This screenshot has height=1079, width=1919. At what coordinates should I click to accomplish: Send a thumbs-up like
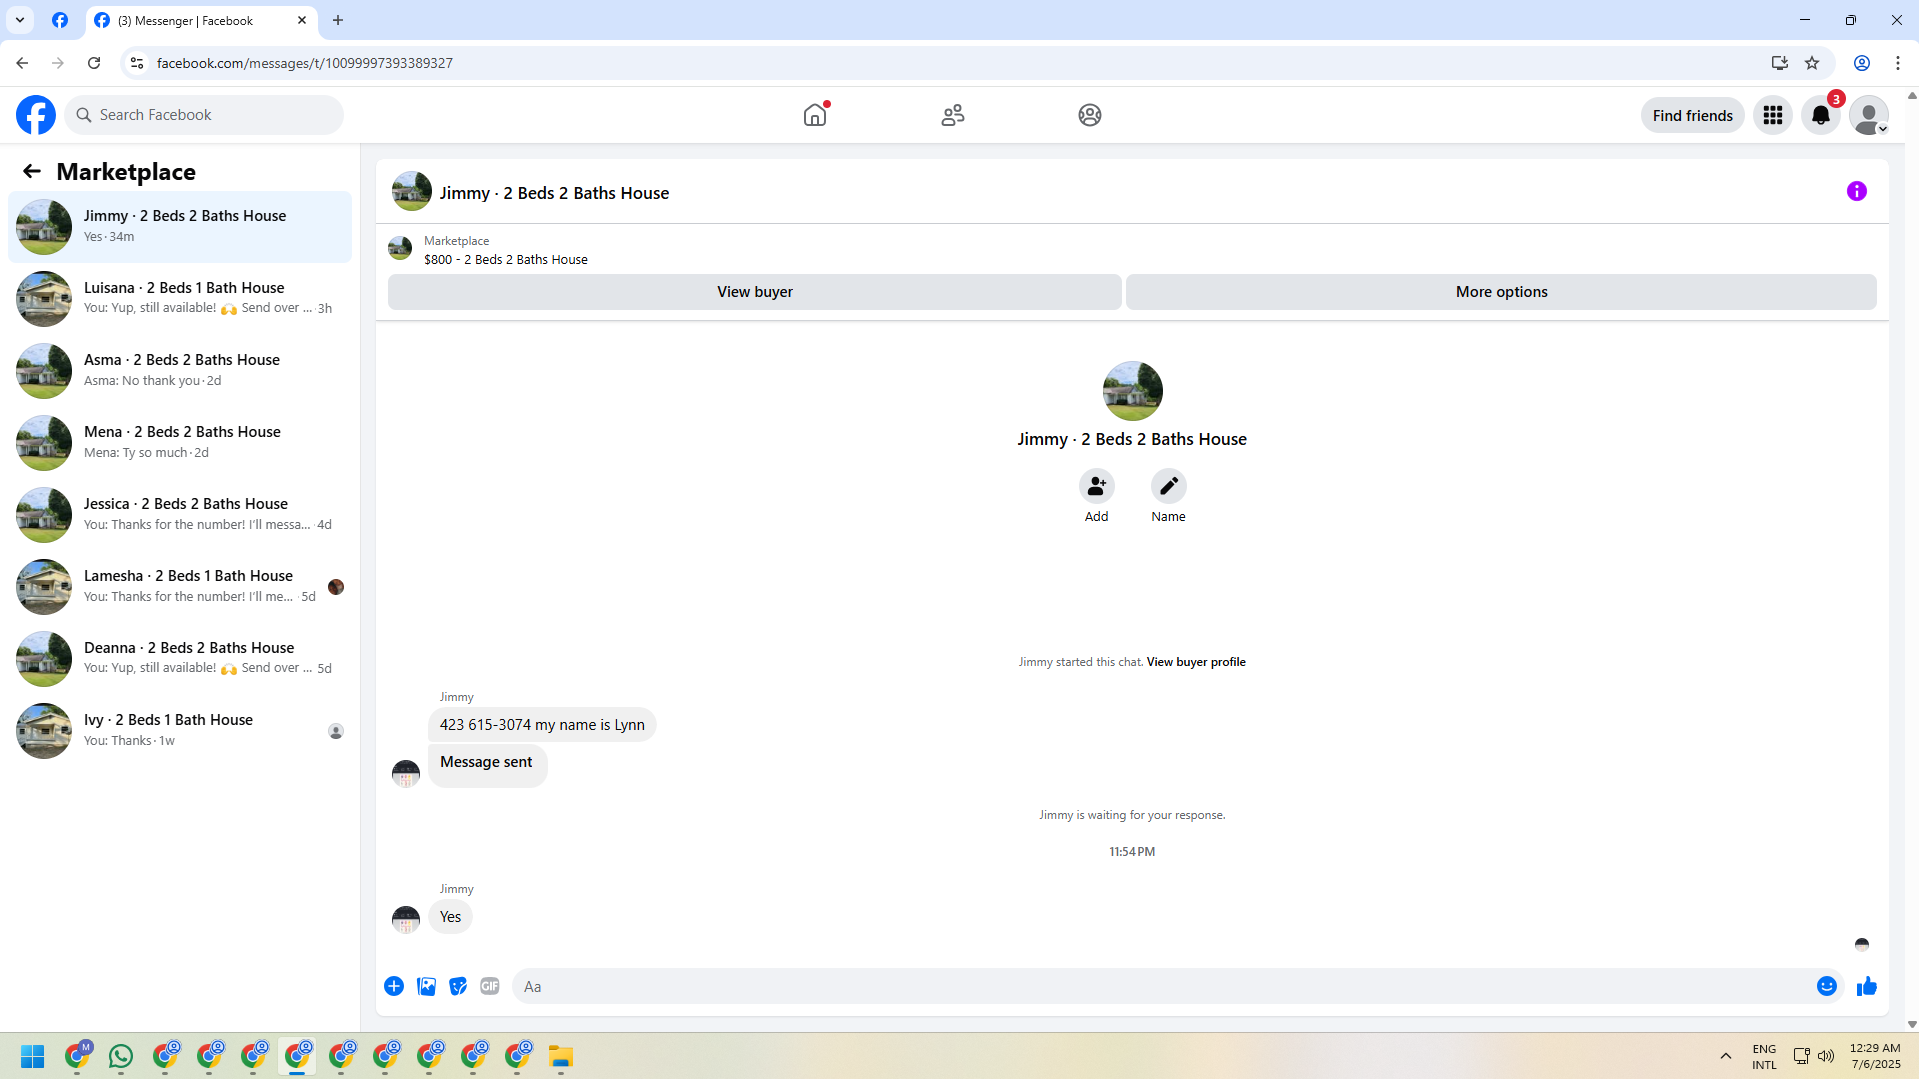1867,986
